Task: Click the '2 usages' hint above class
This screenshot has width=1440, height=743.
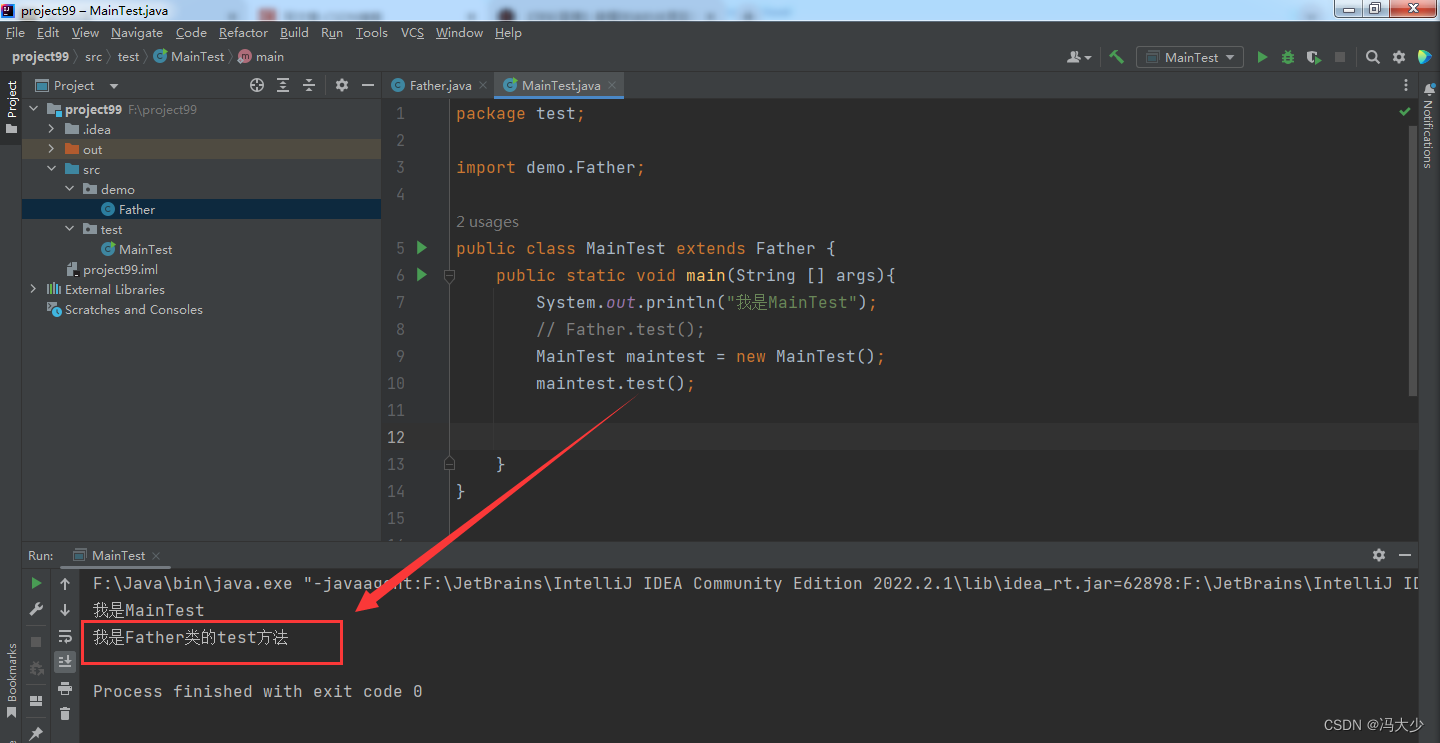Action: (x=487, y=222)
